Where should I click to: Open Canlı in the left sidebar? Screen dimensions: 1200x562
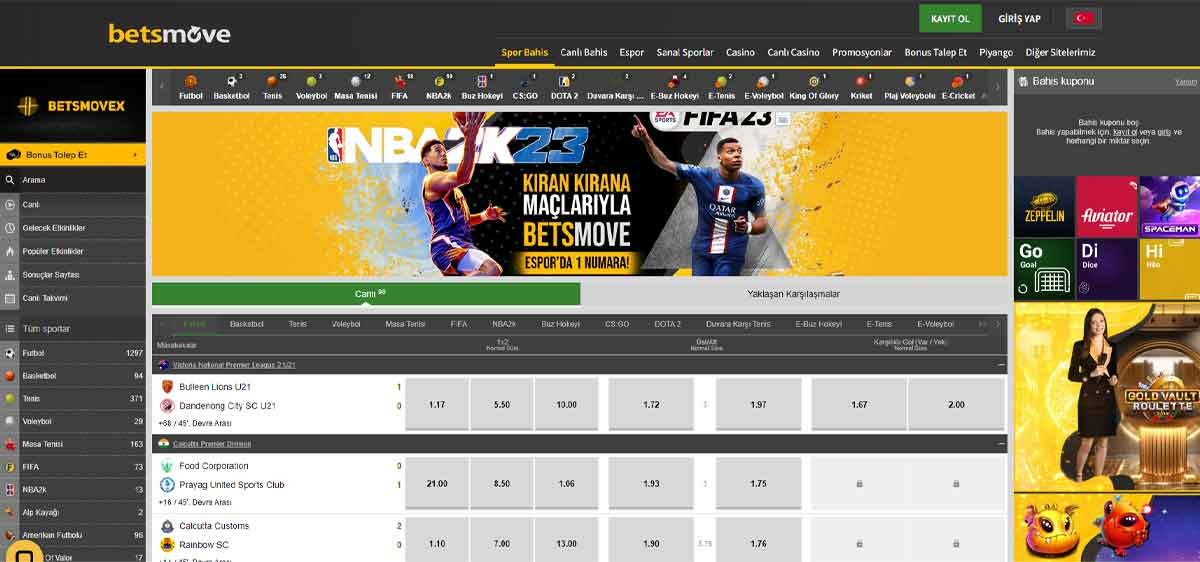click(73, 204)
